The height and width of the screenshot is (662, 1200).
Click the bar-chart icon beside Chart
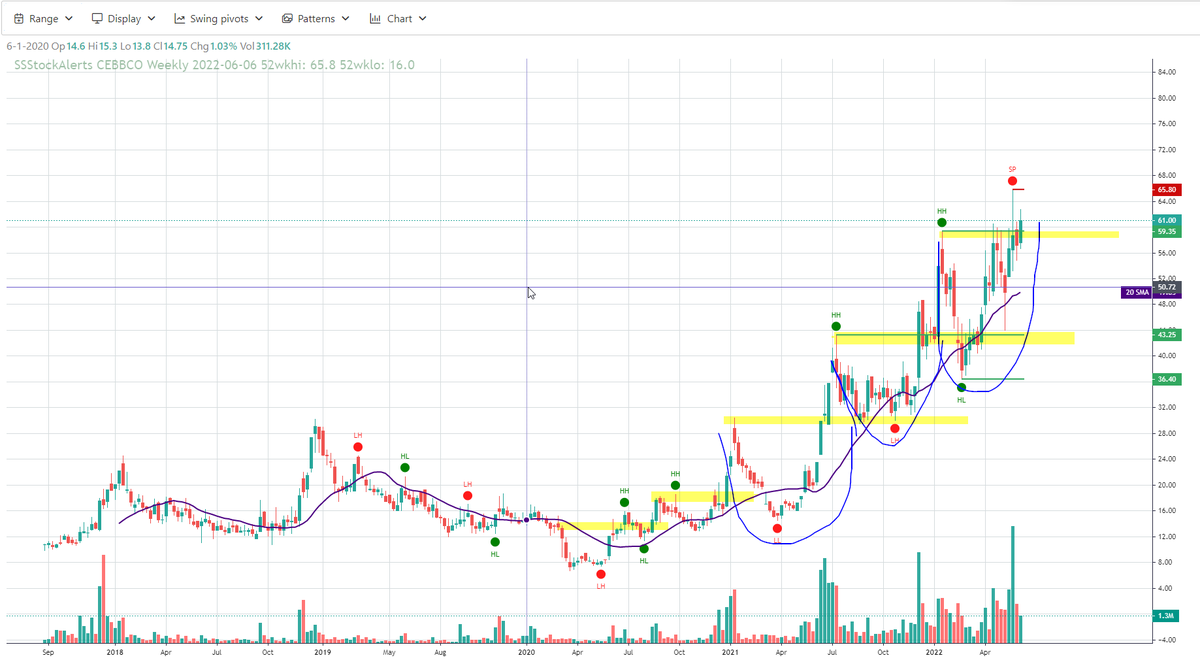click(x=375, y=19)
